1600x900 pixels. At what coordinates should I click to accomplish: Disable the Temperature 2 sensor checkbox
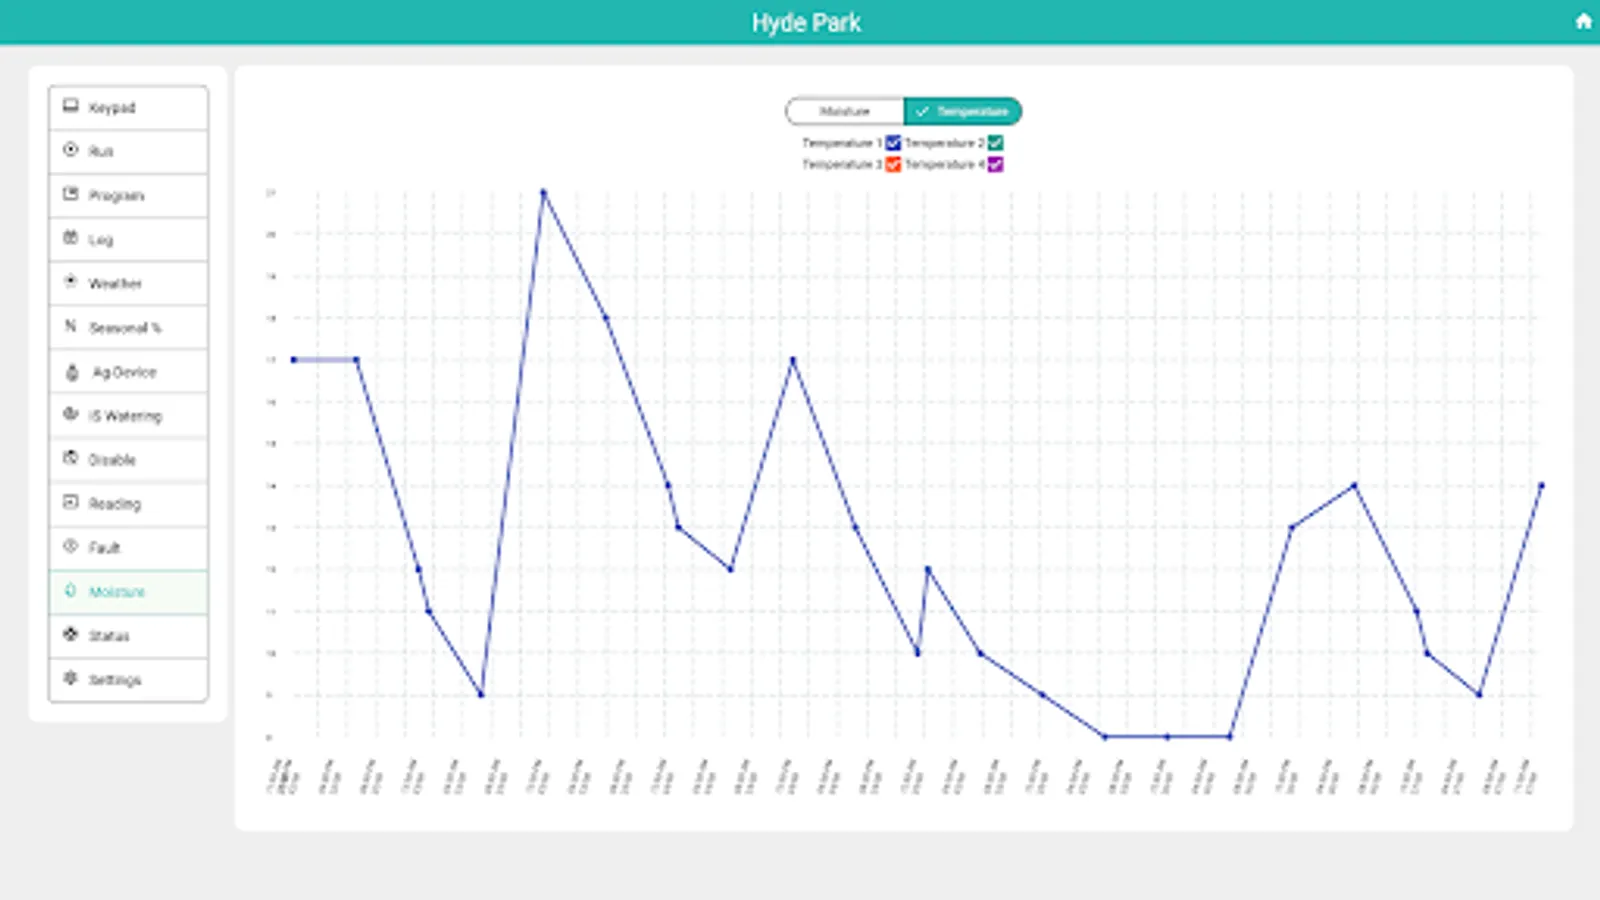(994, 142)
